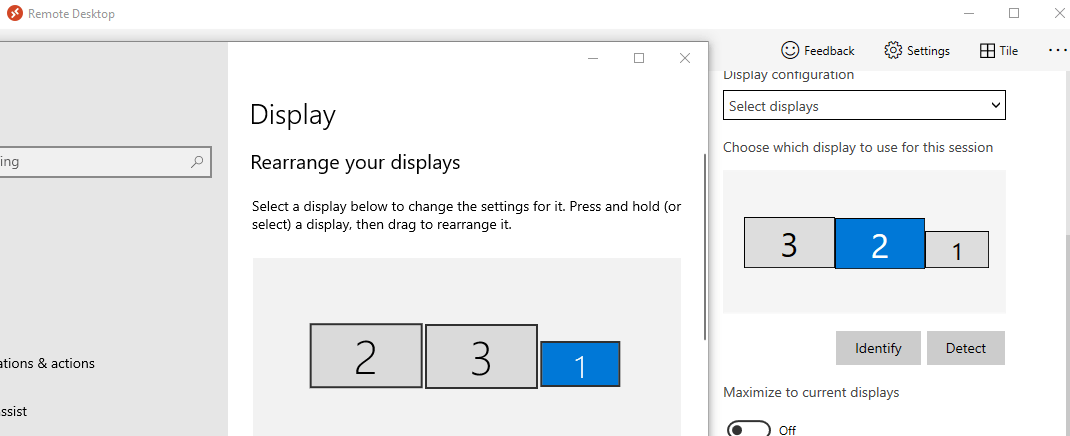Open Focus assist settings page
This screenshot has width=1070, height=436.
pyautogui.click(x=14, y=411)
